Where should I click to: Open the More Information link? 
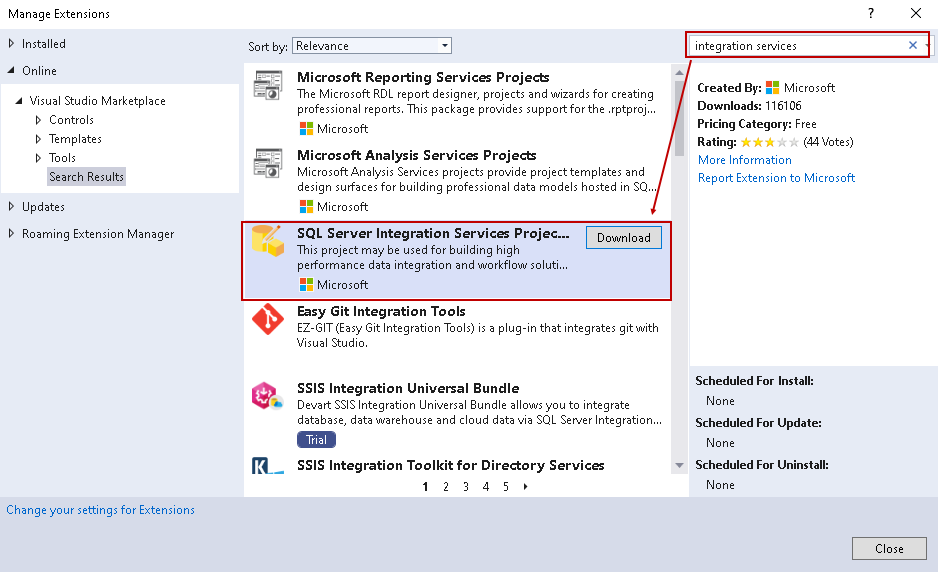tap(744, 160)
